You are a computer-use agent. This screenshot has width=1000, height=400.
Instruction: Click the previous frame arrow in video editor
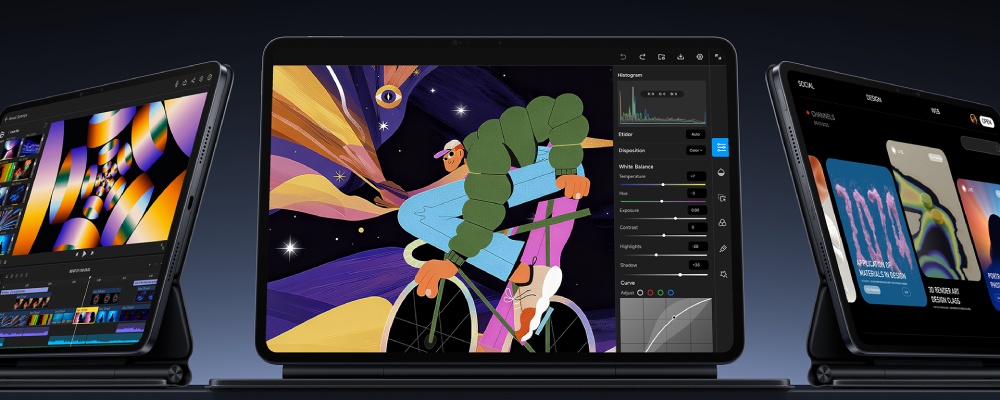point(75,253)
